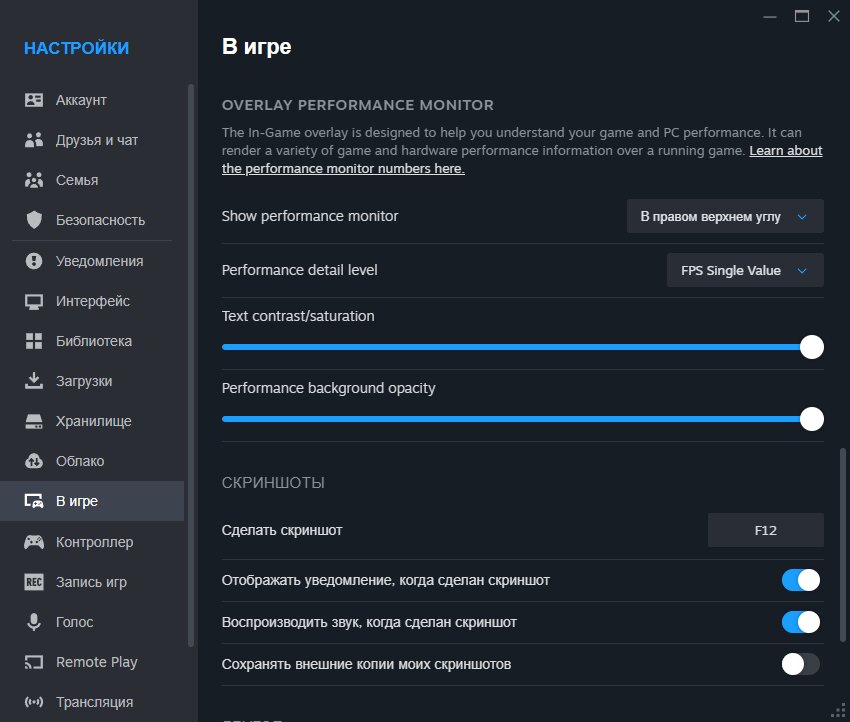Disable notification when screenshot is taken
Image resolution: width=850 pixels, height=722 pixels.
tap(800, 580)
